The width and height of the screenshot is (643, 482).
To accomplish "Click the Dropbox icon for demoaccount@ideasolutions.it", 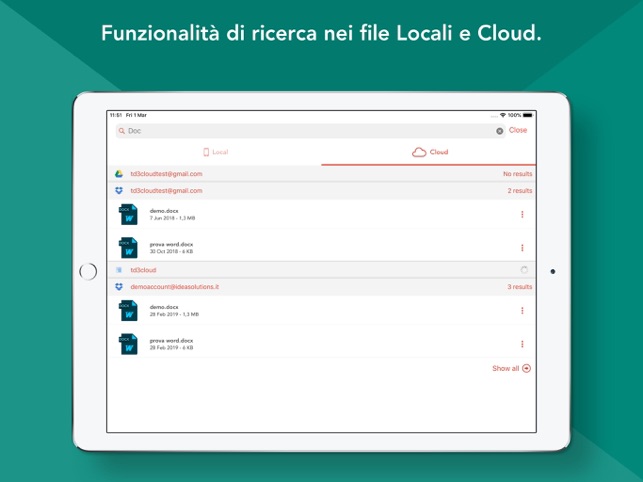I will point(119,287).
